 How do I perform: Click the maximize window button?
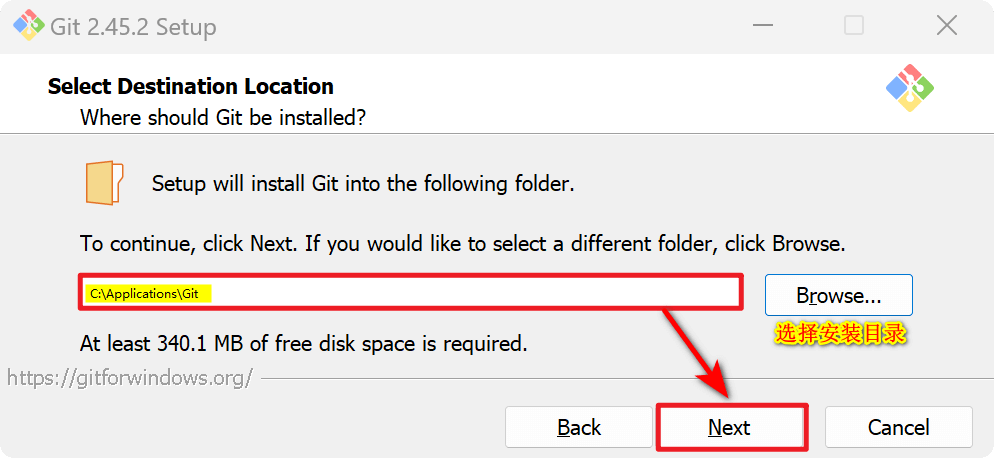point(853,26)
